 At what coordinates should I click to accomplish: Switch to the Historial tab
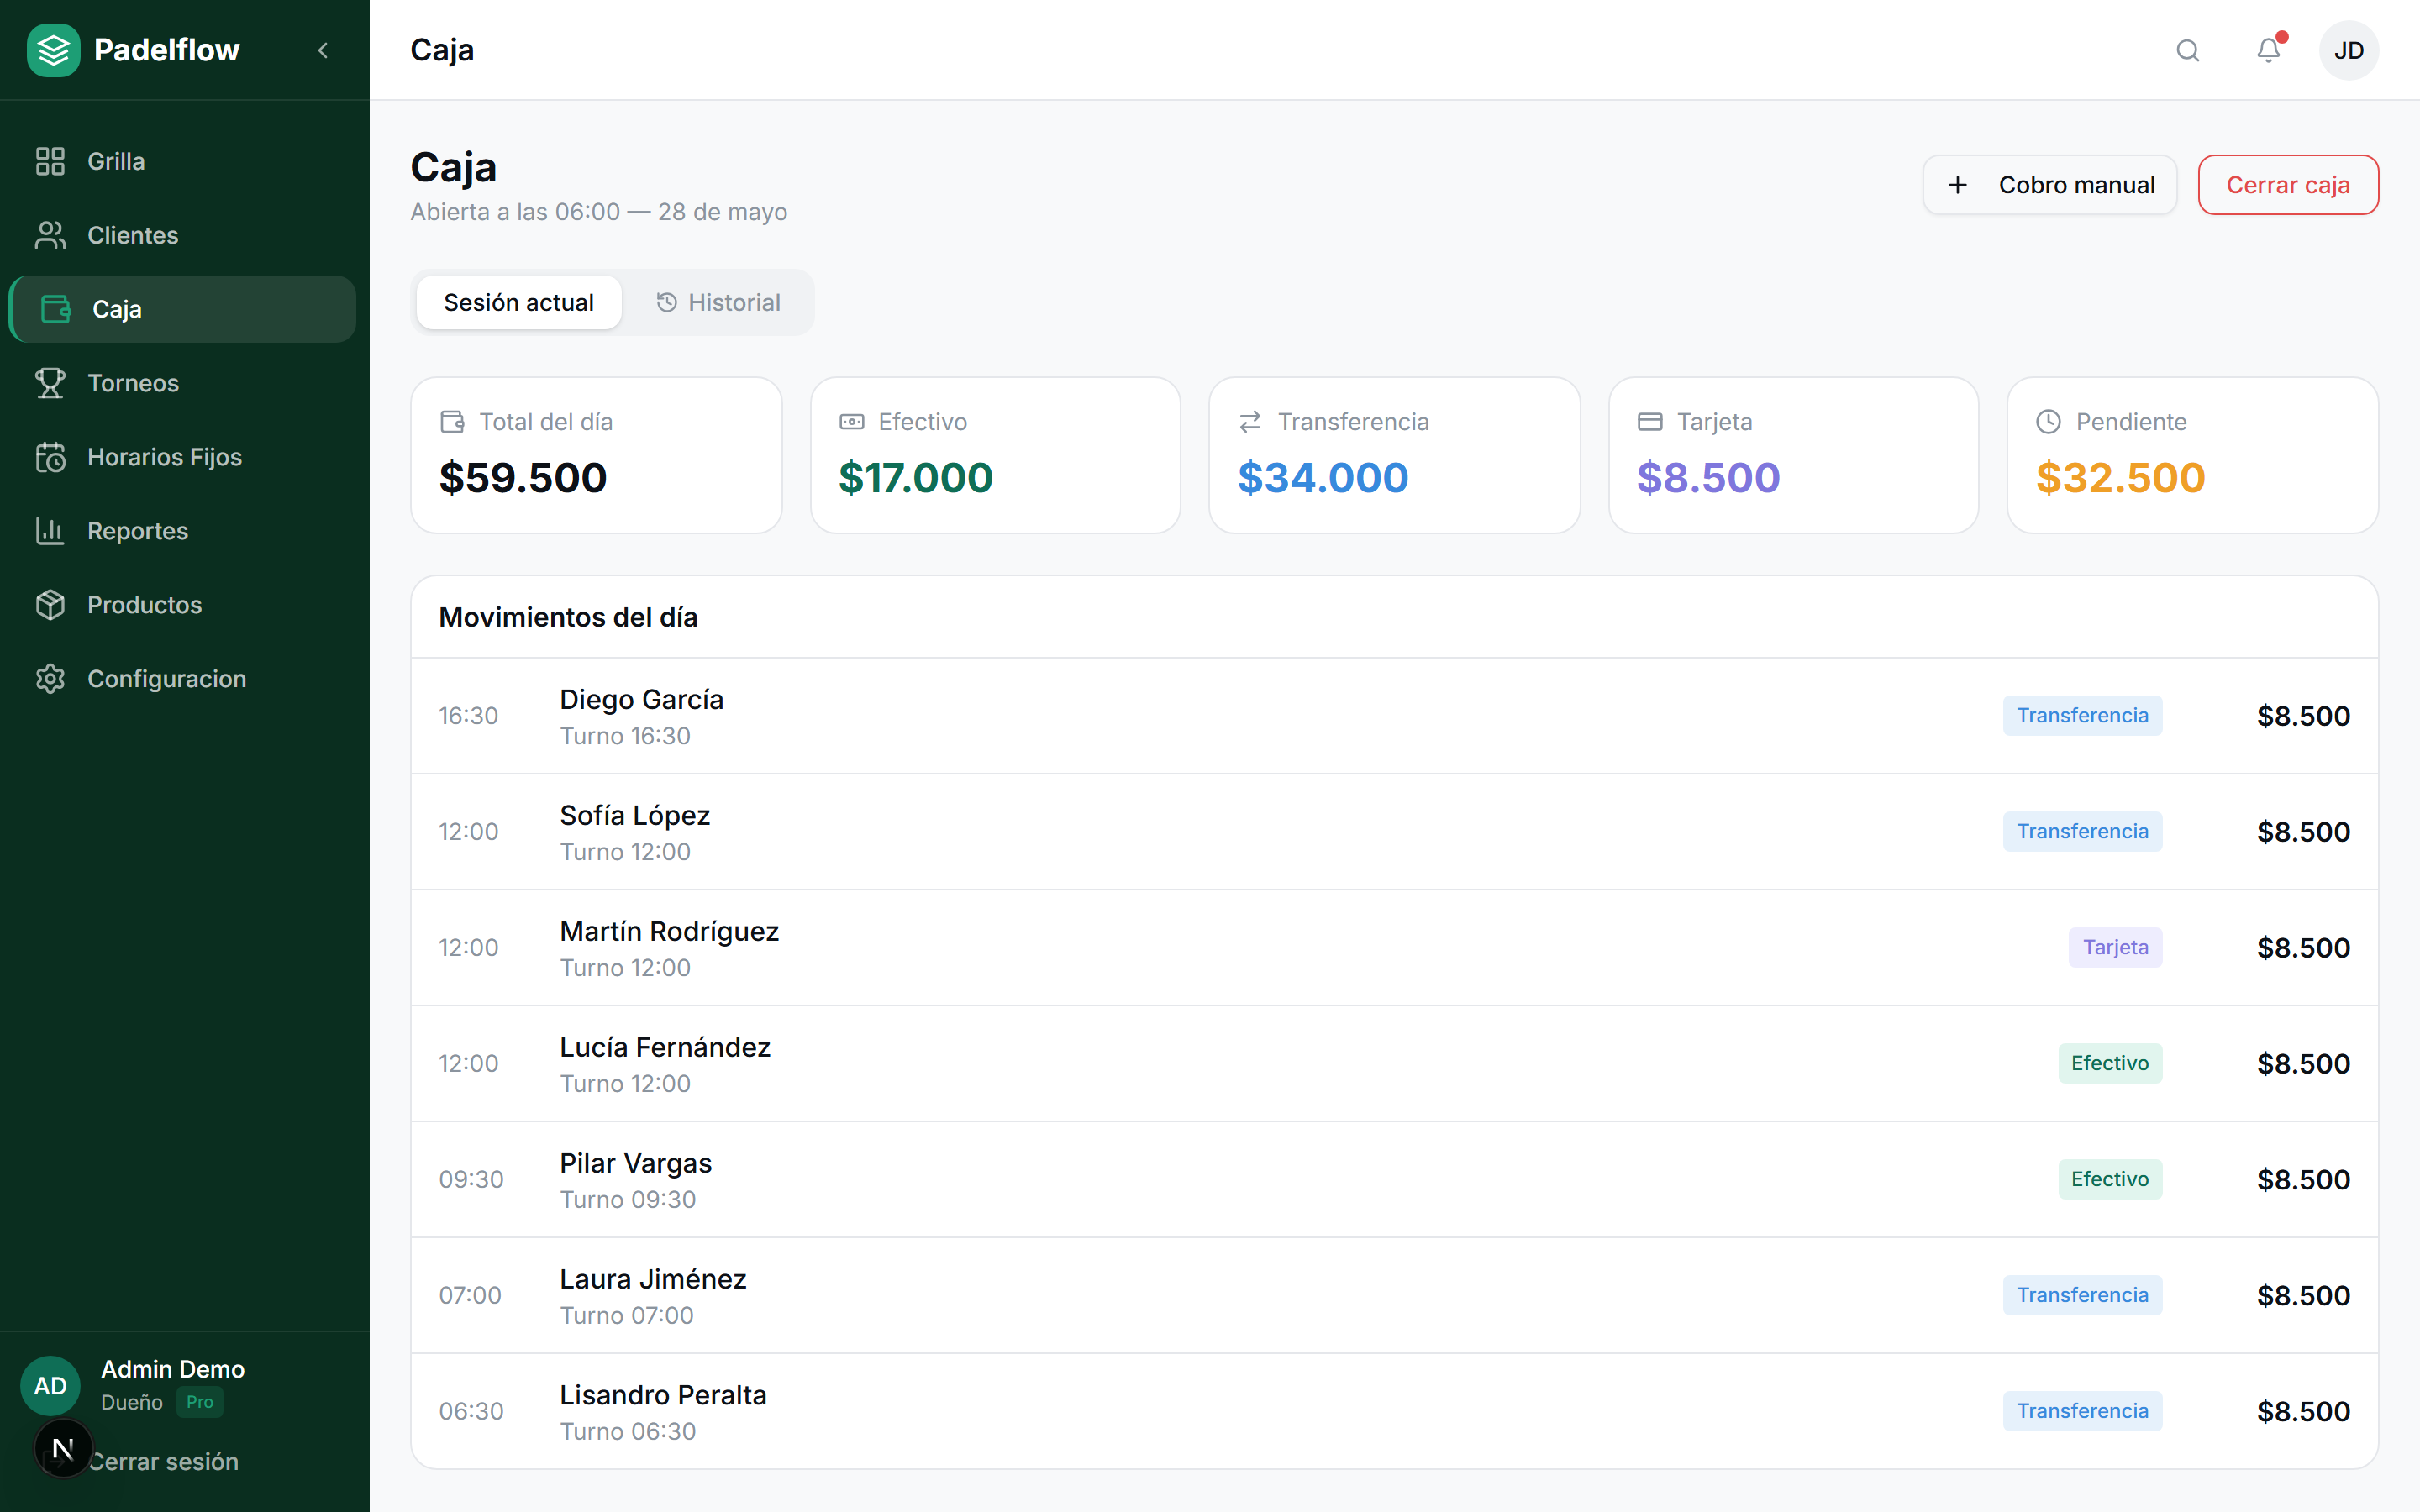pos(718,302)
